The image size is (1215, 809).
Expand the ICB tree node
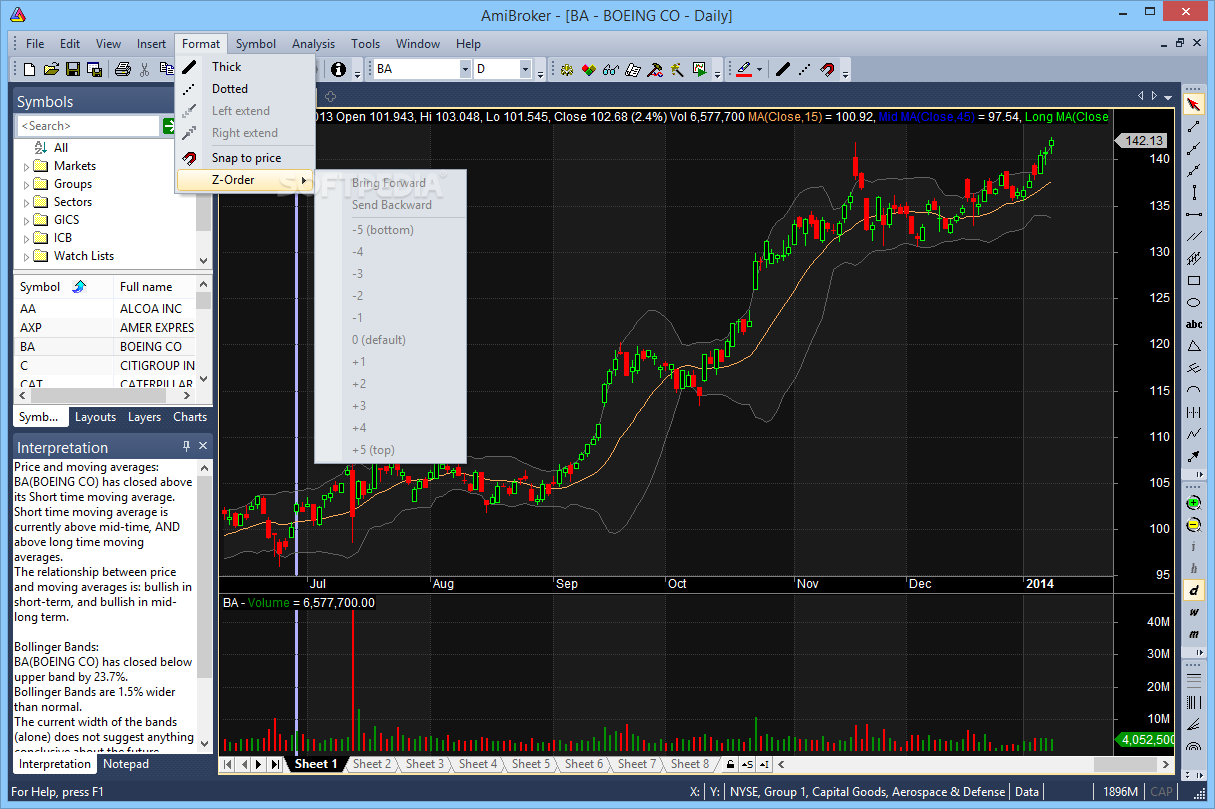pos(27,238)
